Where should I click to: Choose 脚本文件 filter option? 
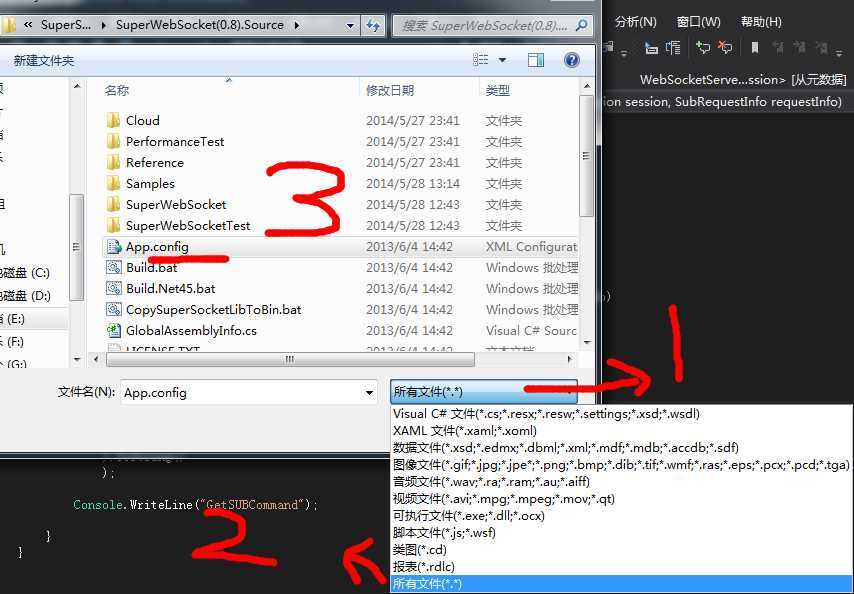[x=622, y=532]
